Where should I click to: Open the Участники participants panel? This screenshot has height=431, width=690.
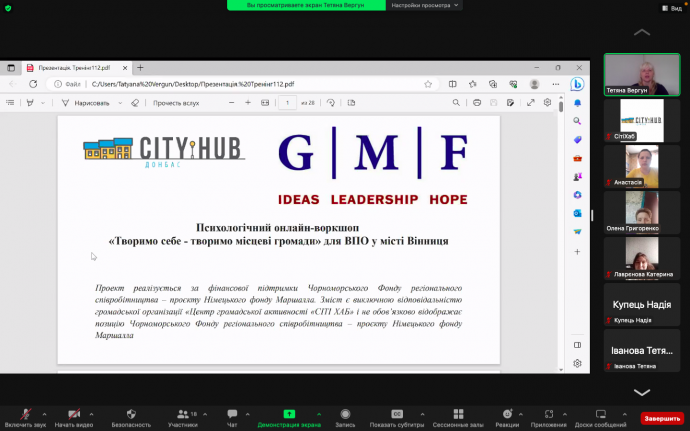click(182, 414)
